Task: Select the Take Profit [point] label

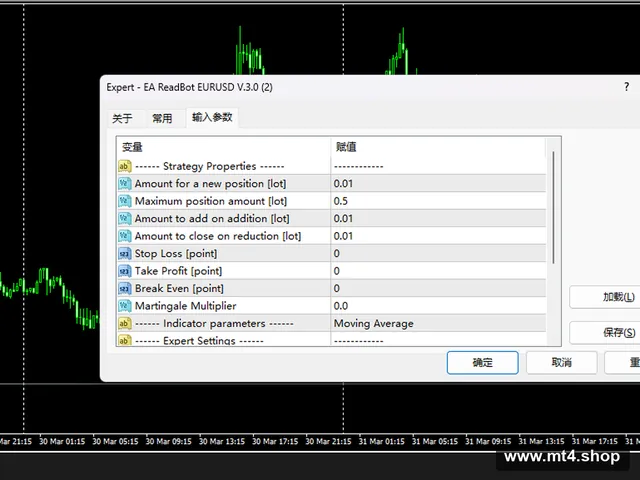Action: (178, 271)
